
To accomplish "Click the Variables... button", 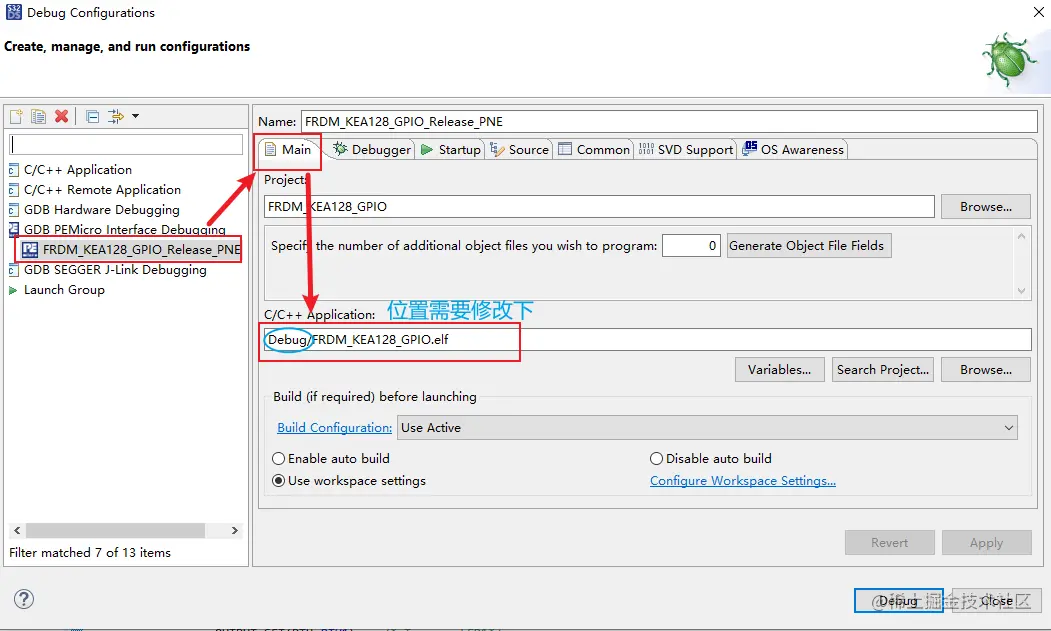I will click(780, 369).
